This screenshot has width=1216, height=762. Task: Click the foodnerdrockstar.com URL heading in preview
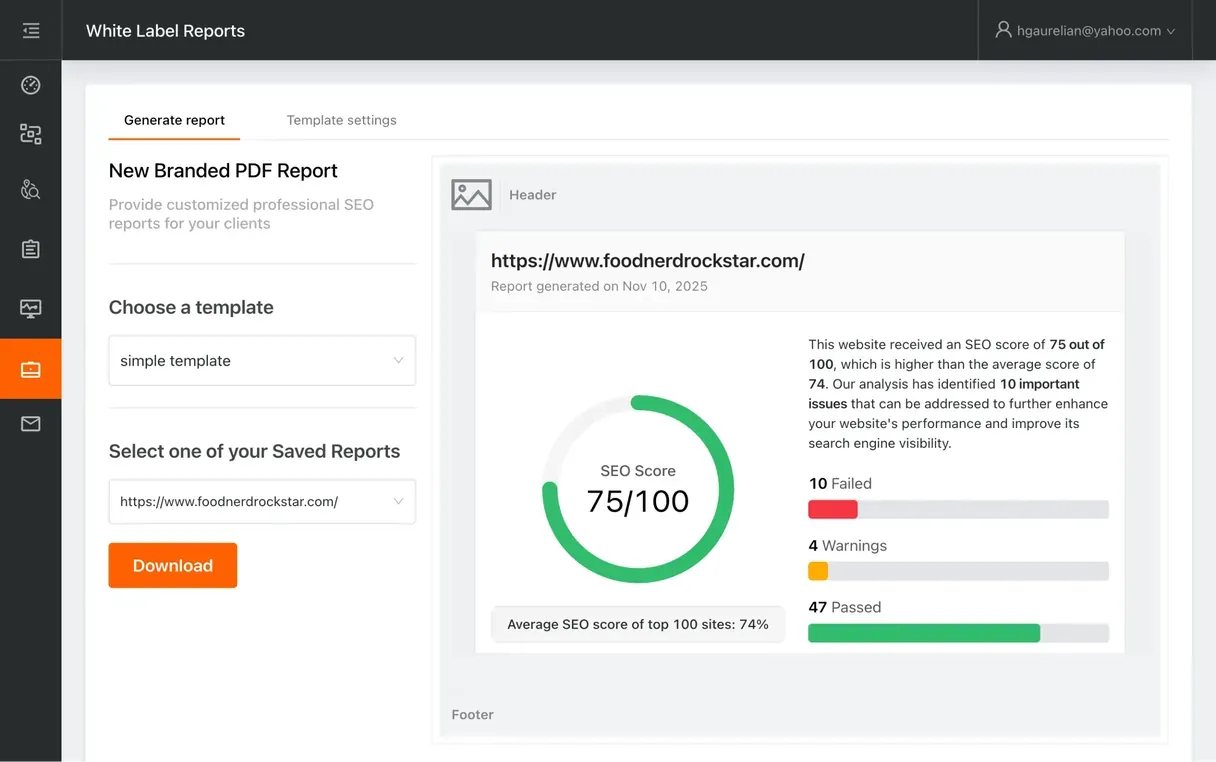[x=647, y=261]
